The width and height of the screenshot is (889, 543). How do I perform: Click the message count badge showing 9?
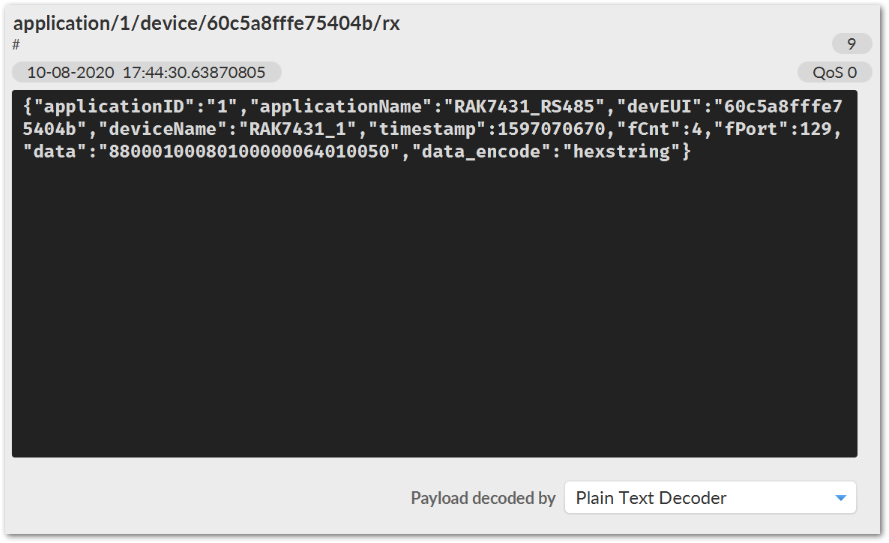pyautogui.click(x=851, y=44)
